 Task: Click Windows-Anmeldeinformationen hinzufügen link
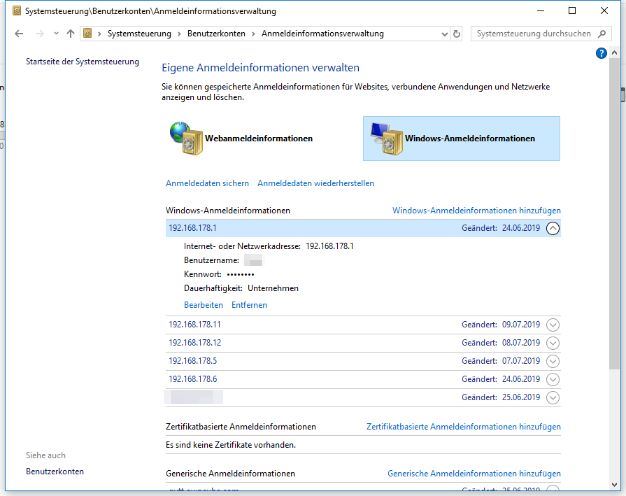pos(476,210)
